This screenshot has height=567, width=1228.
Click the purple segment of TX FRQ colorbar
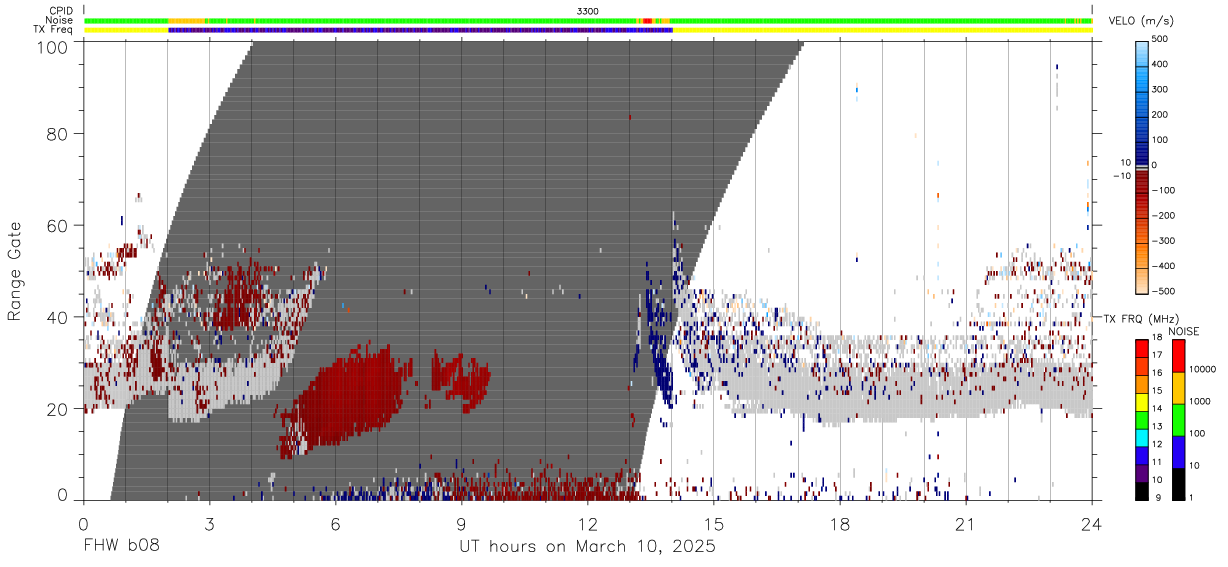tap(1142, 473)
